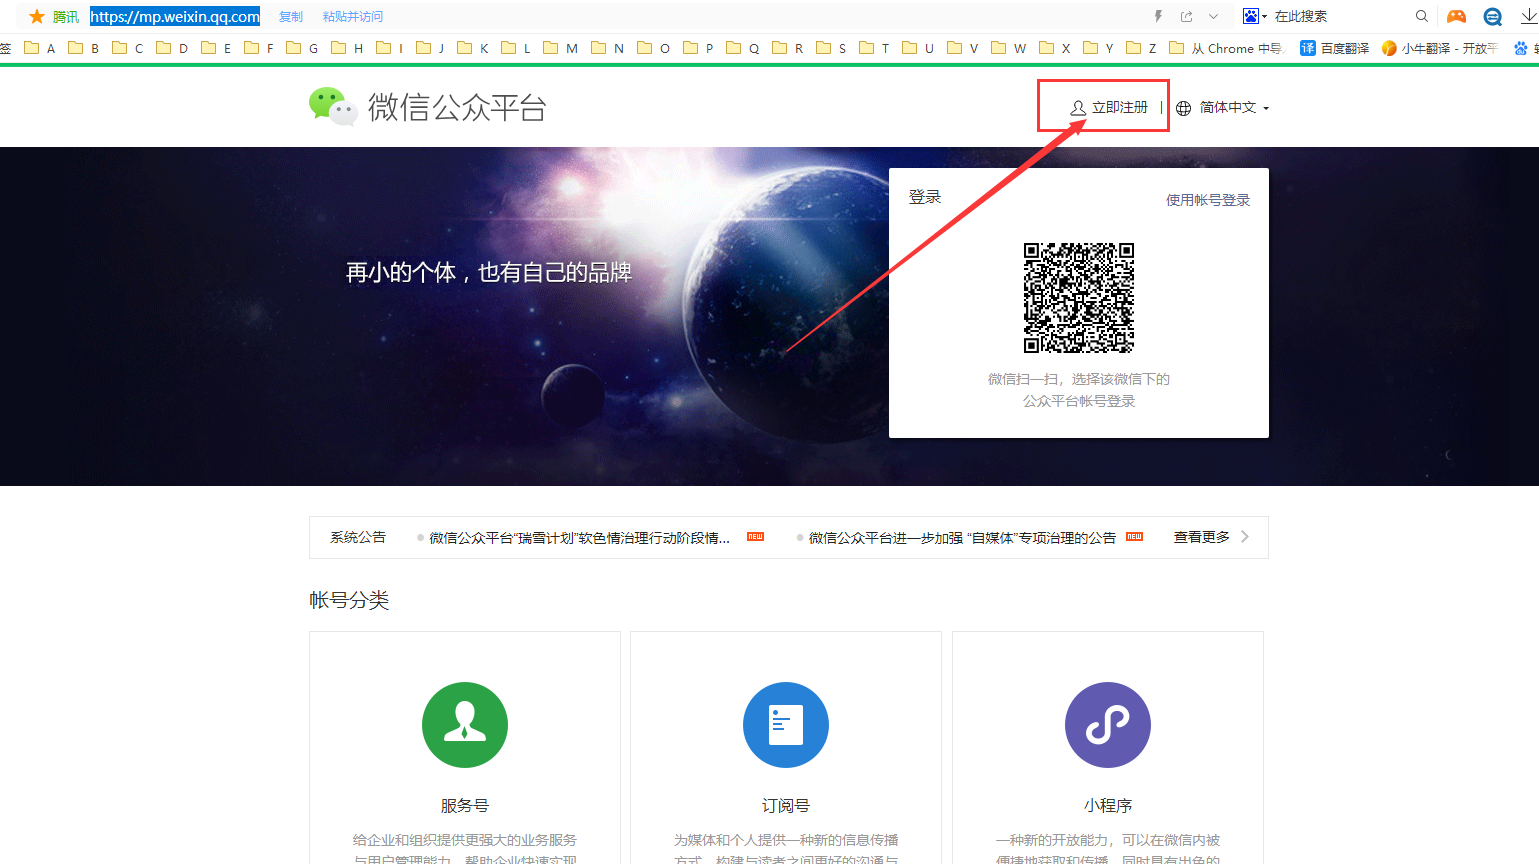Image resolution: width=1539 pixels, height=864 pixels.
Task: Click the 登录 heading in login panel
Action: point(925,197)
